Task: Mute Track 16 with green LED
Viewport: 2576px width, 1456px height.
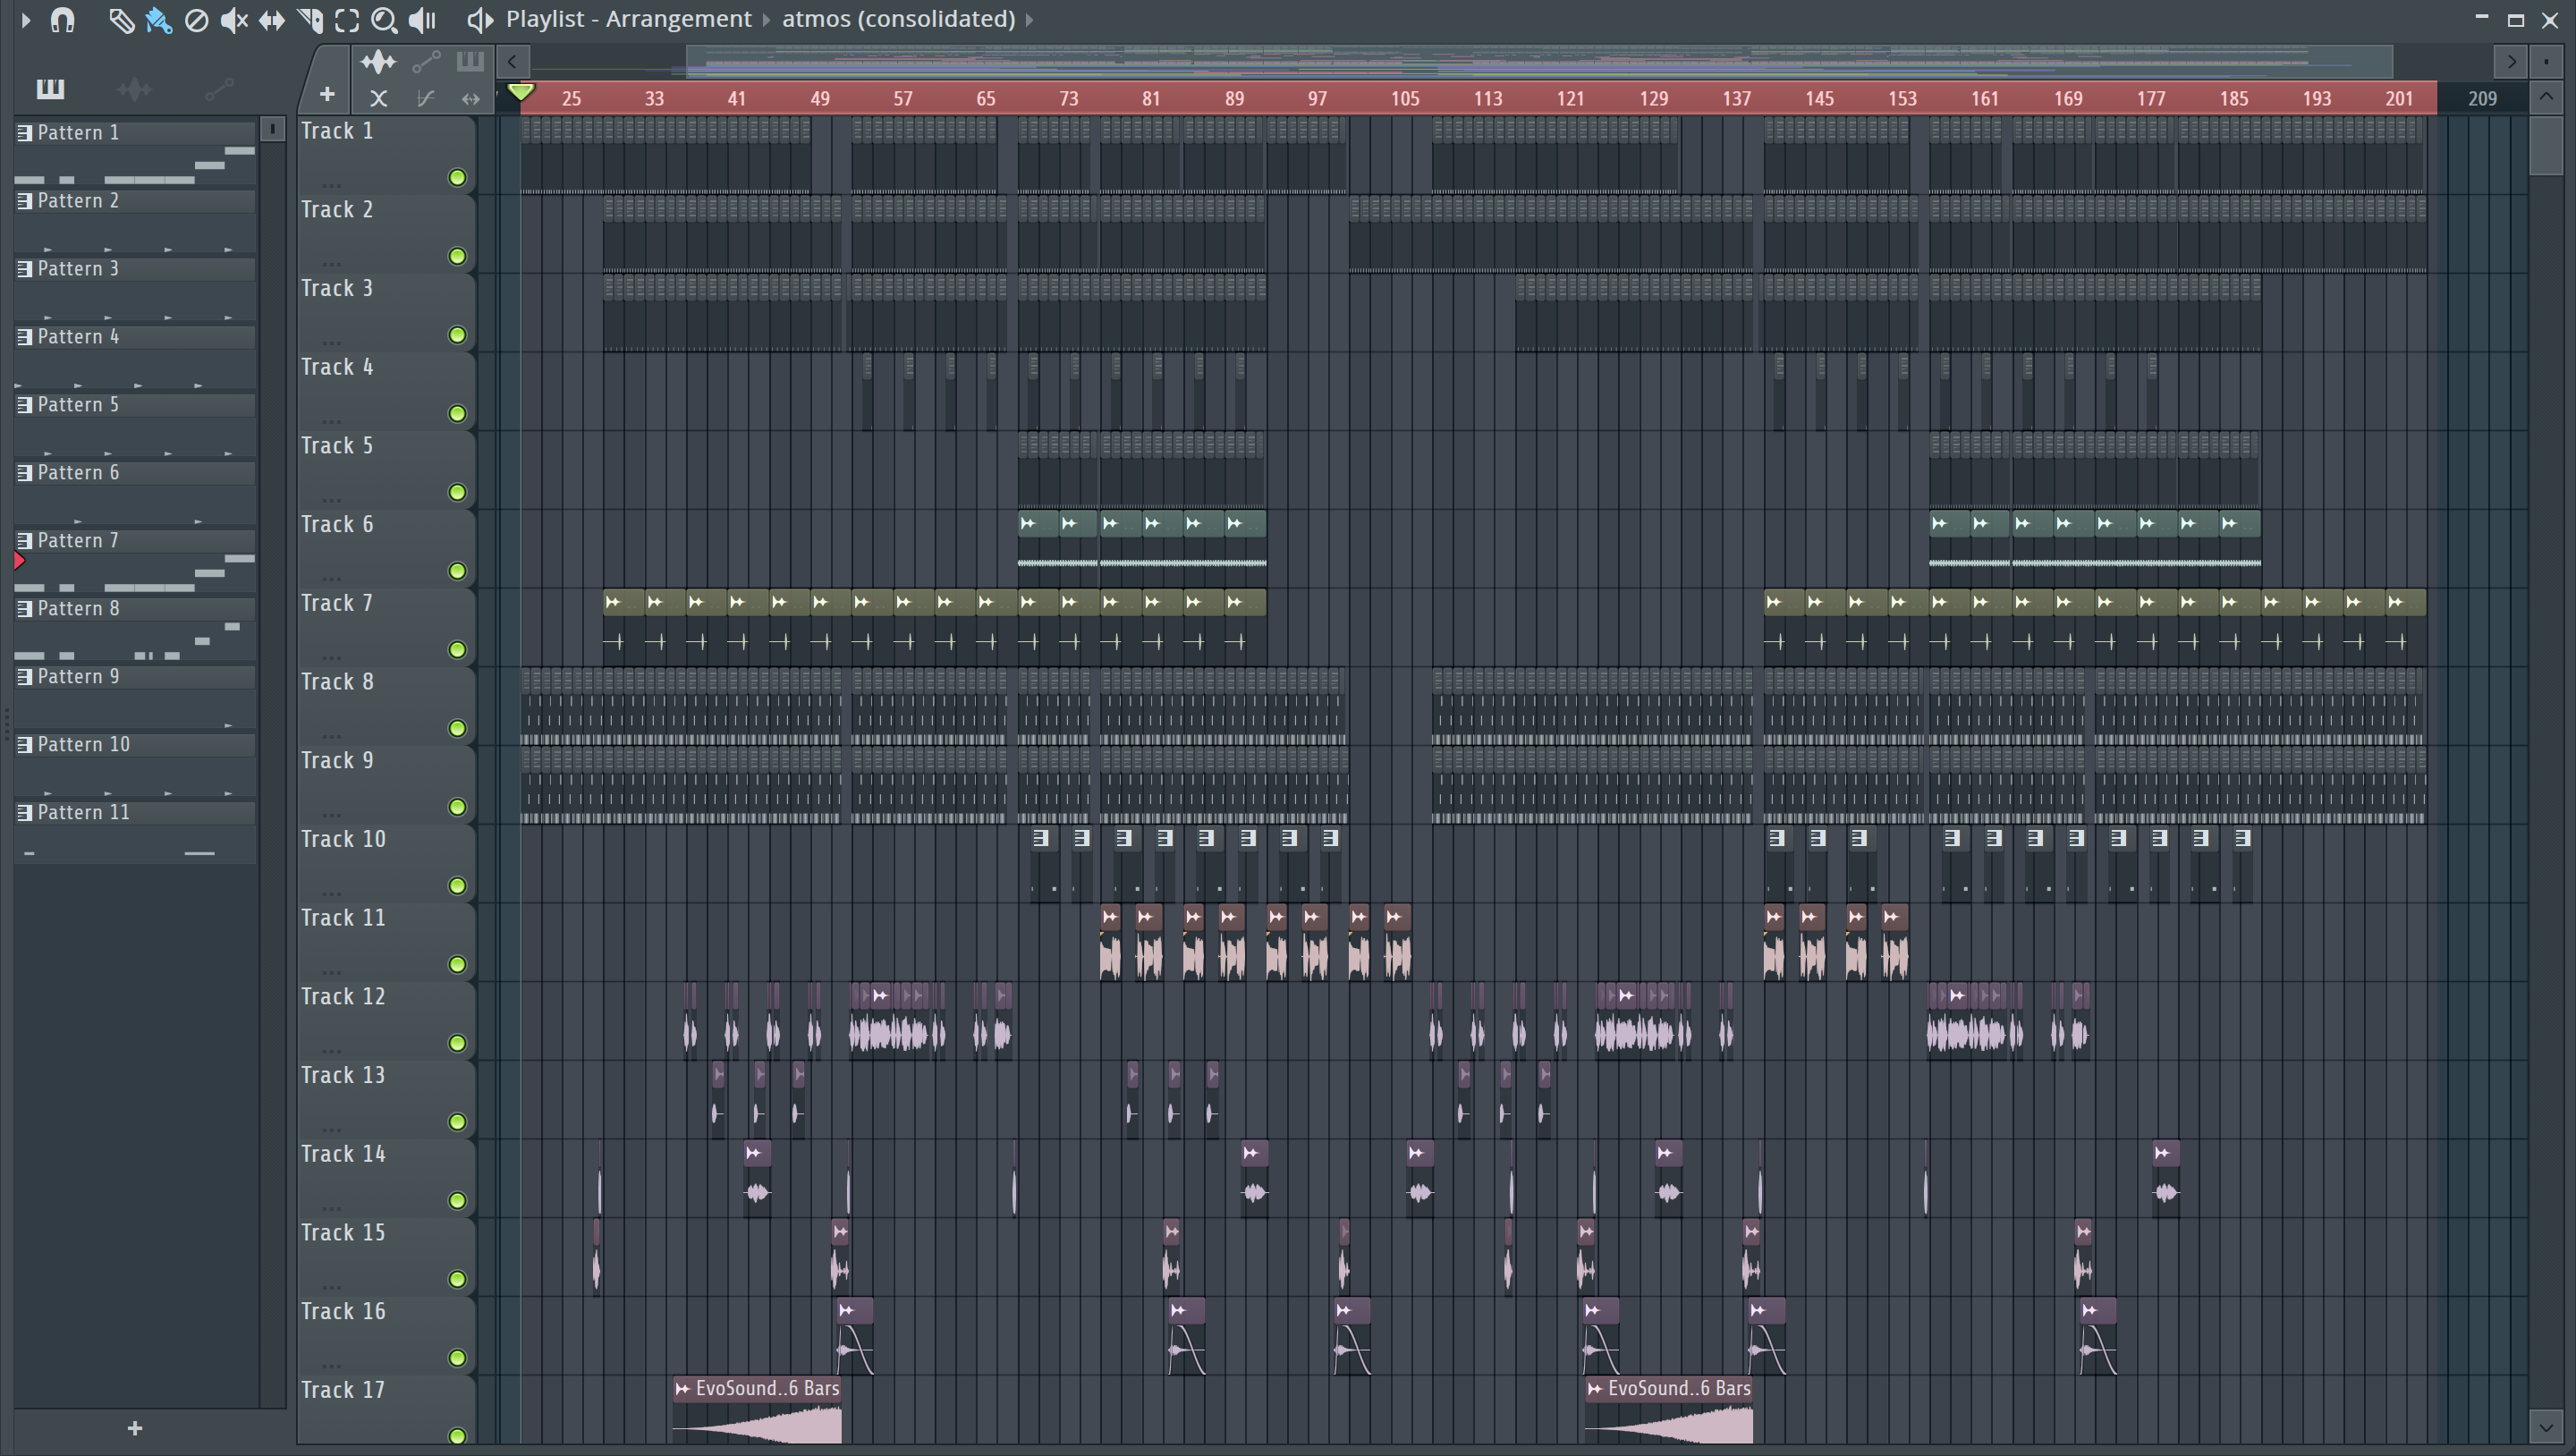Action: click(457, 1358)
